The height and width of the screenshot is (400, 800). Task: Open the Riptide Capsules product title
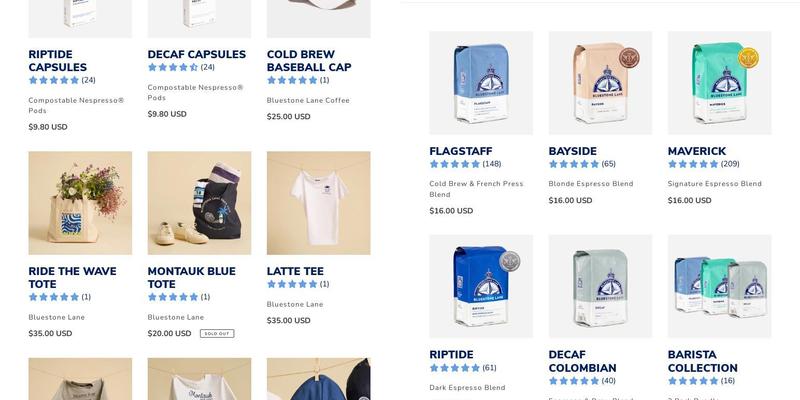[58, 61]
